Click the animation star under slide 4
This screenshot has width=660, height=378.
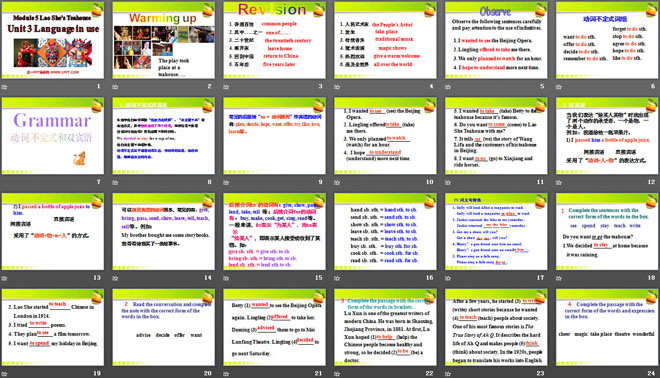(x=337, y=87)
